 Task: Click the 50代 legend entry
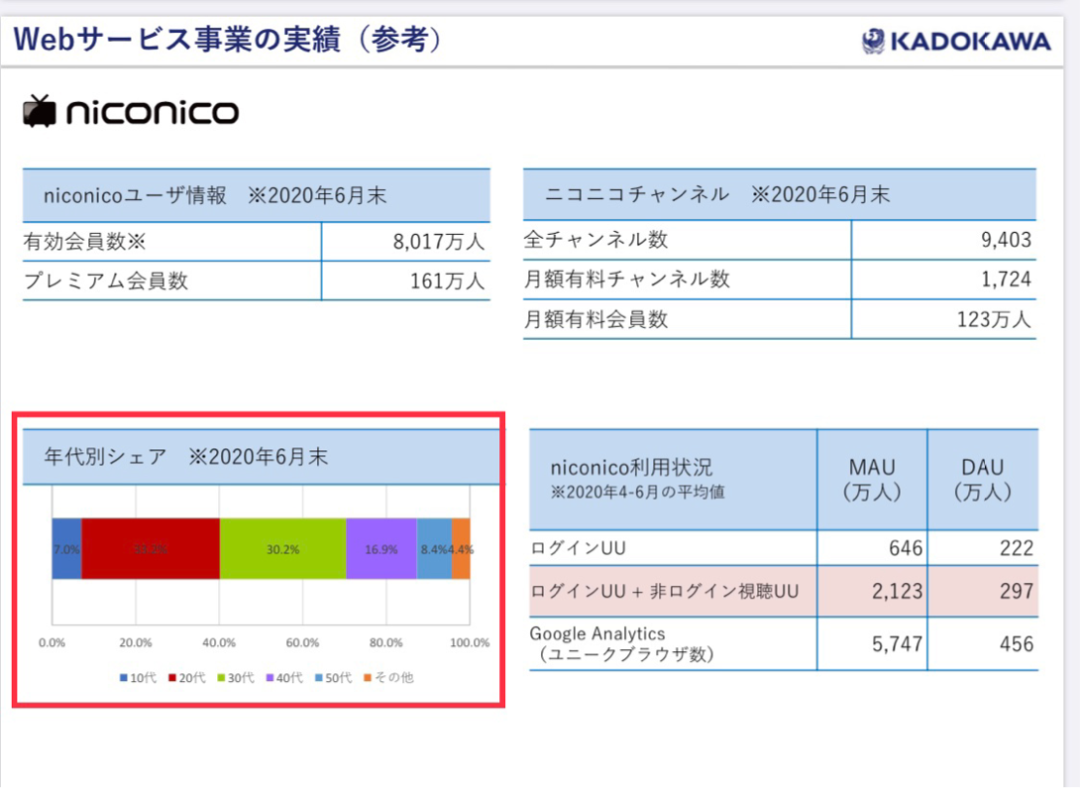pyautogui.click(x=333, y=678)
